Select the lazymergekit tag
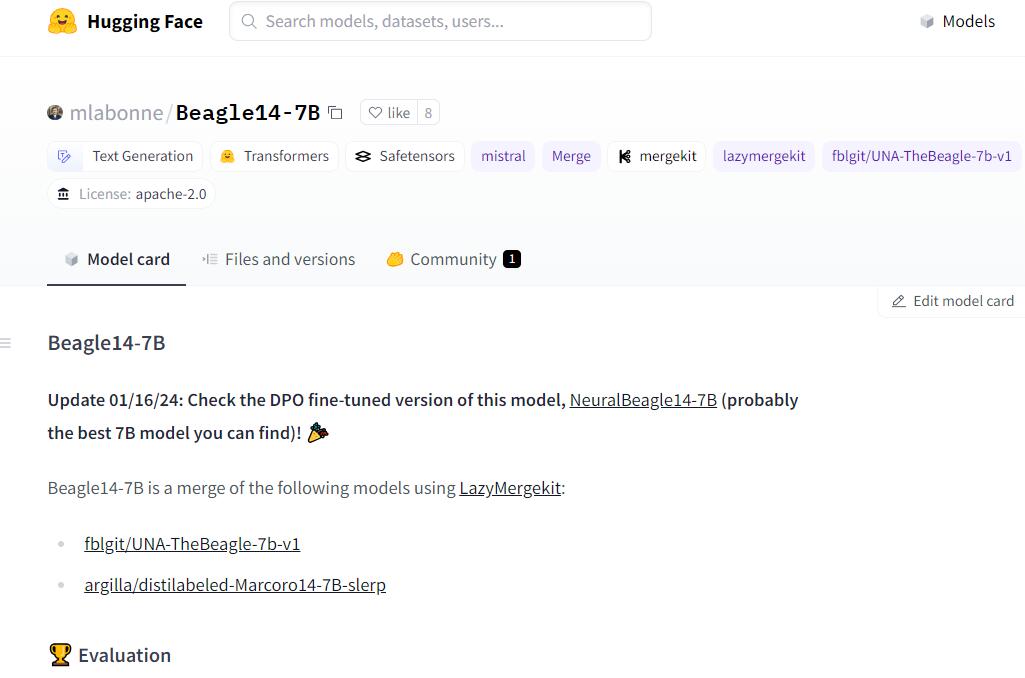This screenshot has width=1025, height=678. click(x=764, y=156)
